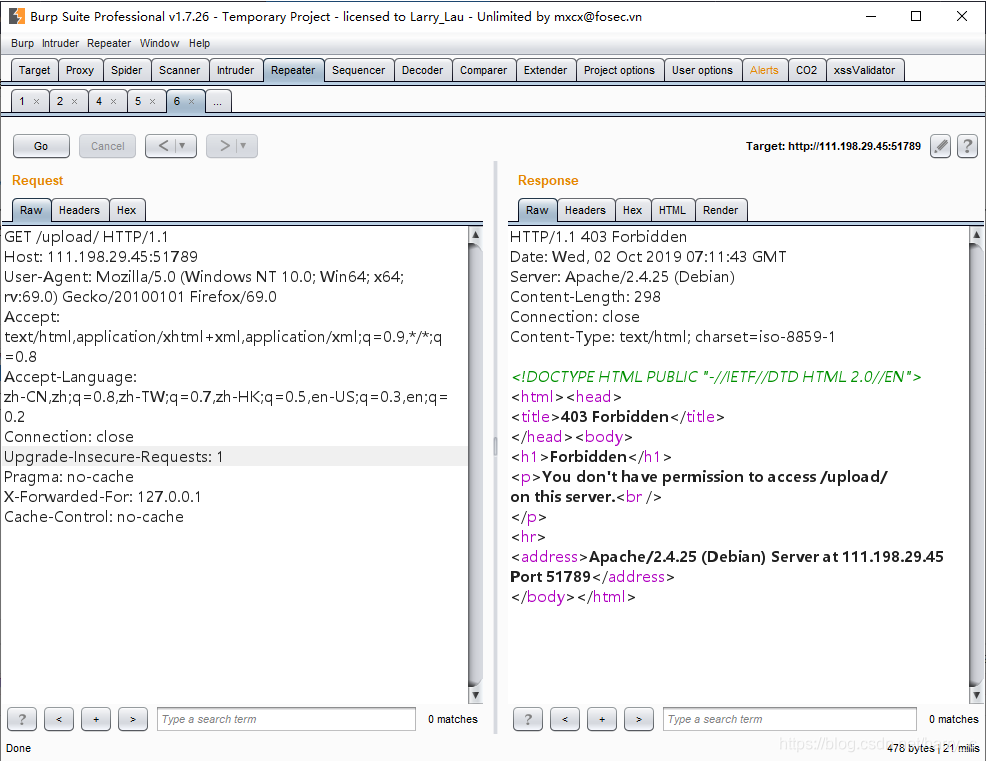Open the Intruder menu

(x=60, y=43)
